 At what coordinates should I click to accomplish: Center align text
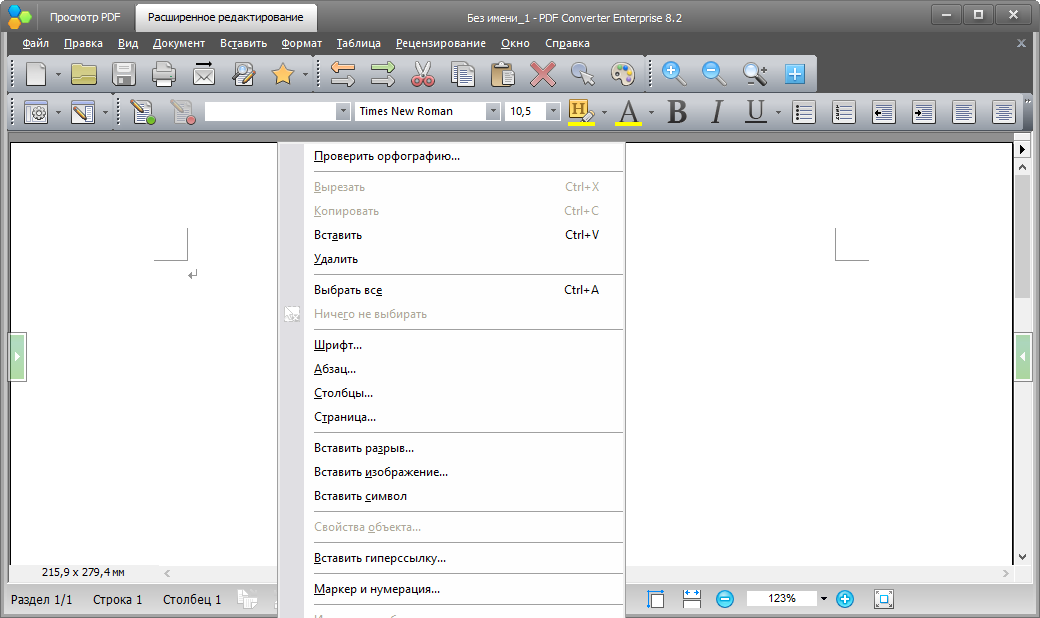point(1004,112)
